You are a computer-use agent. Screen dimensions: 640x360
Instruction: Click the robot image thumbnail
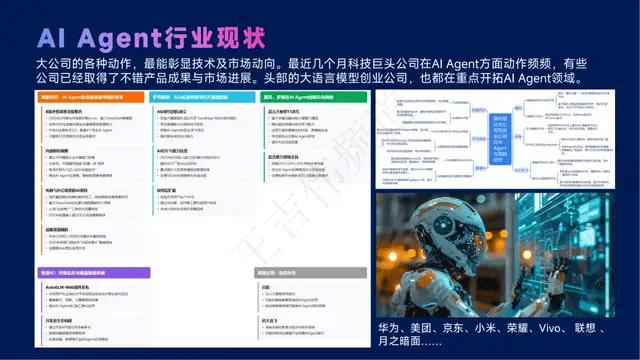495,255
